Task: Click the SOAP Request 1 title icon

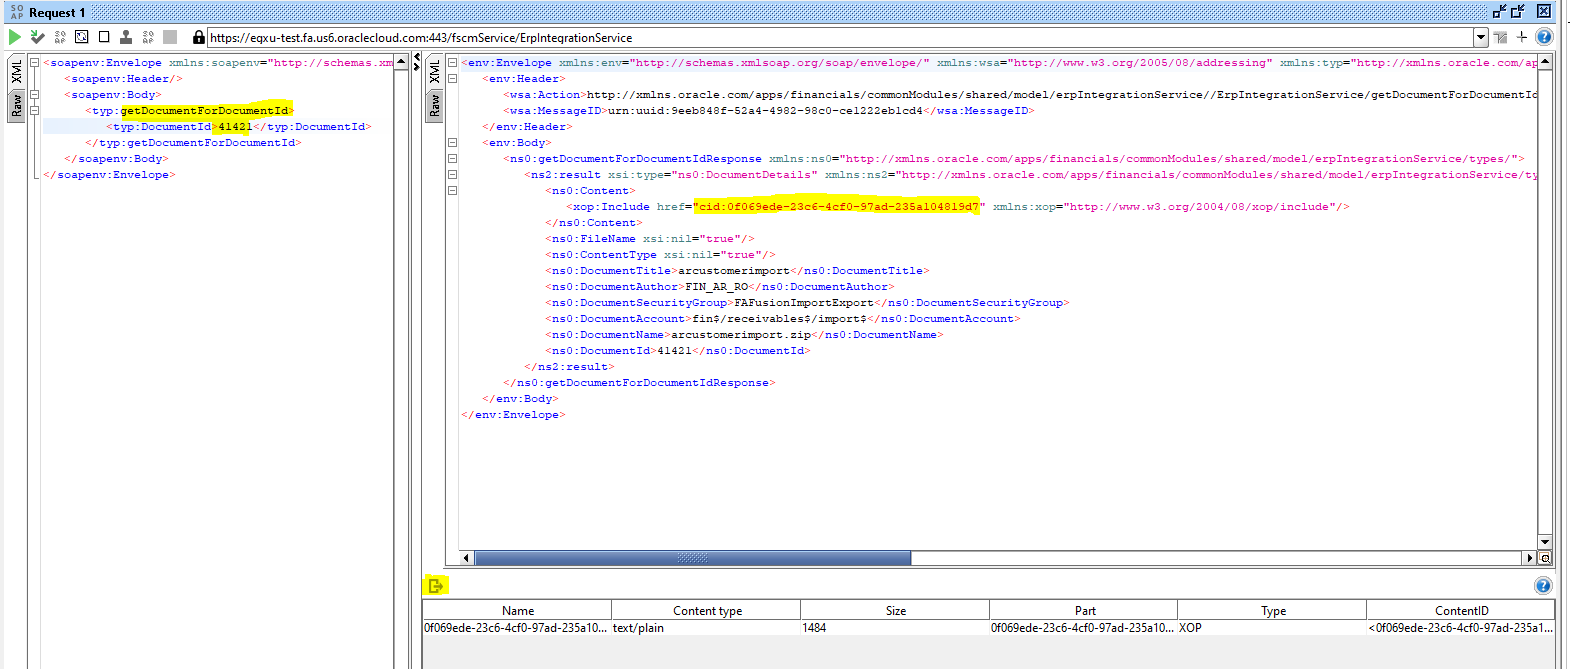Action: point(17,12)
